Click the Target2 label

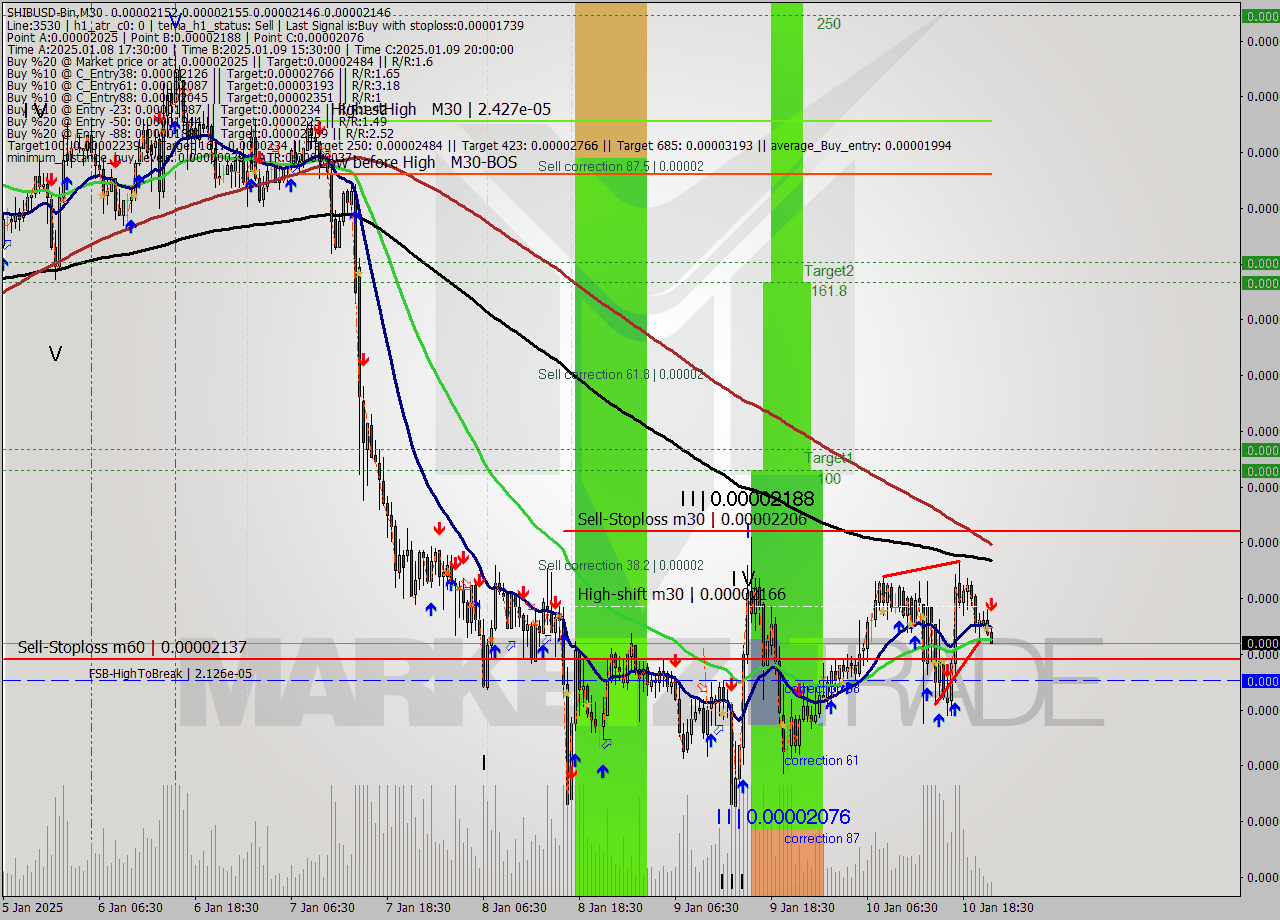pos(829,271)
